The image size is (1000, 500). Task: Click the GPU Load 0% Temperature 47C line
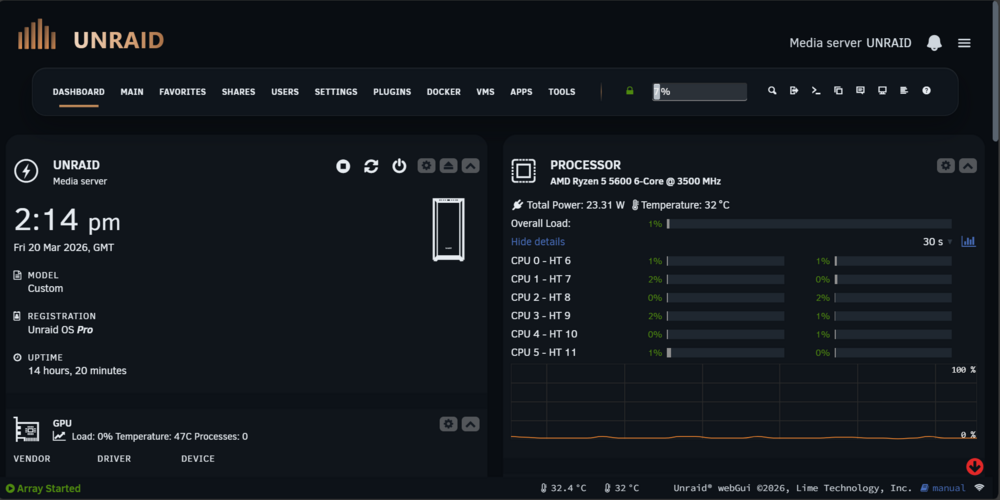point(151,437)
